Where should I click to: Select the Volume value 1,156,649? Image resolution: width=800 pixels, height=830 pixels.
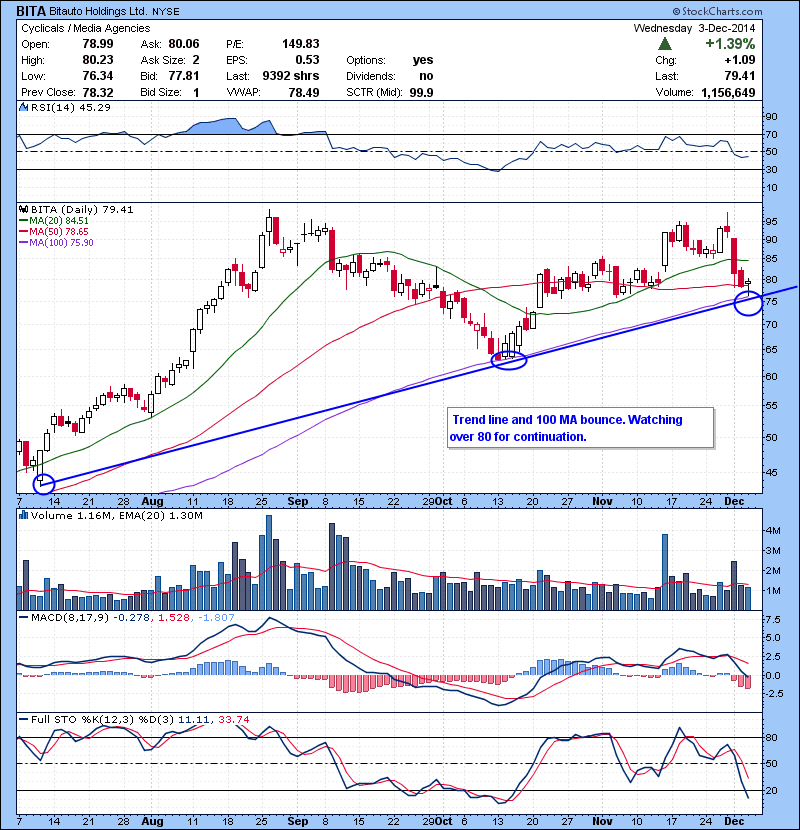point(728,93)
